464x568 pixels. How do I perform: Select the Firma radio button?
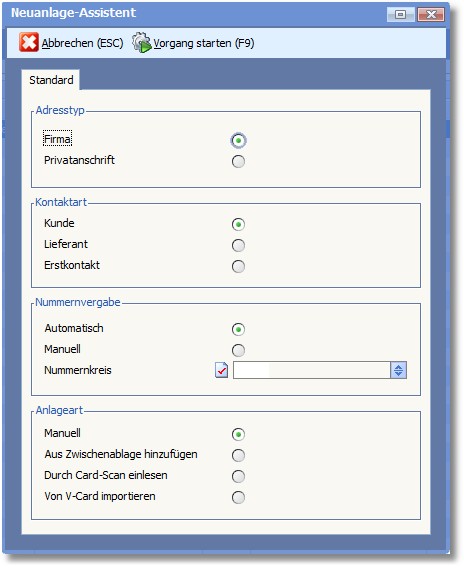(x=238, y=141)
